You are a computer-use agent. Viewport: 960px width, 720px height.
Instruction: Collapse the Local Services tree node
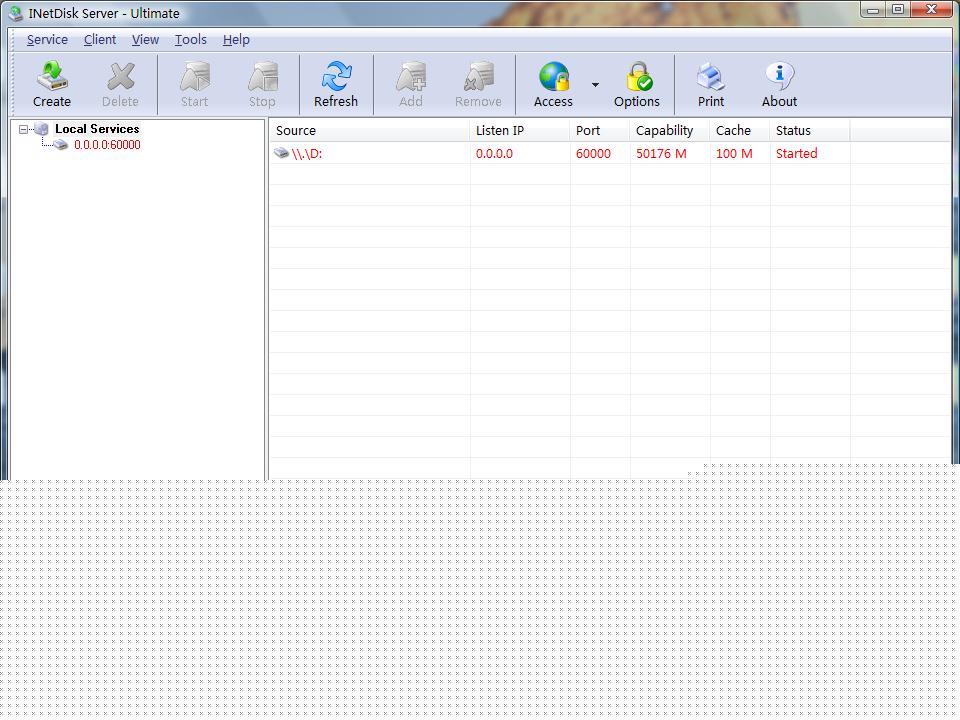click(23, 129)
